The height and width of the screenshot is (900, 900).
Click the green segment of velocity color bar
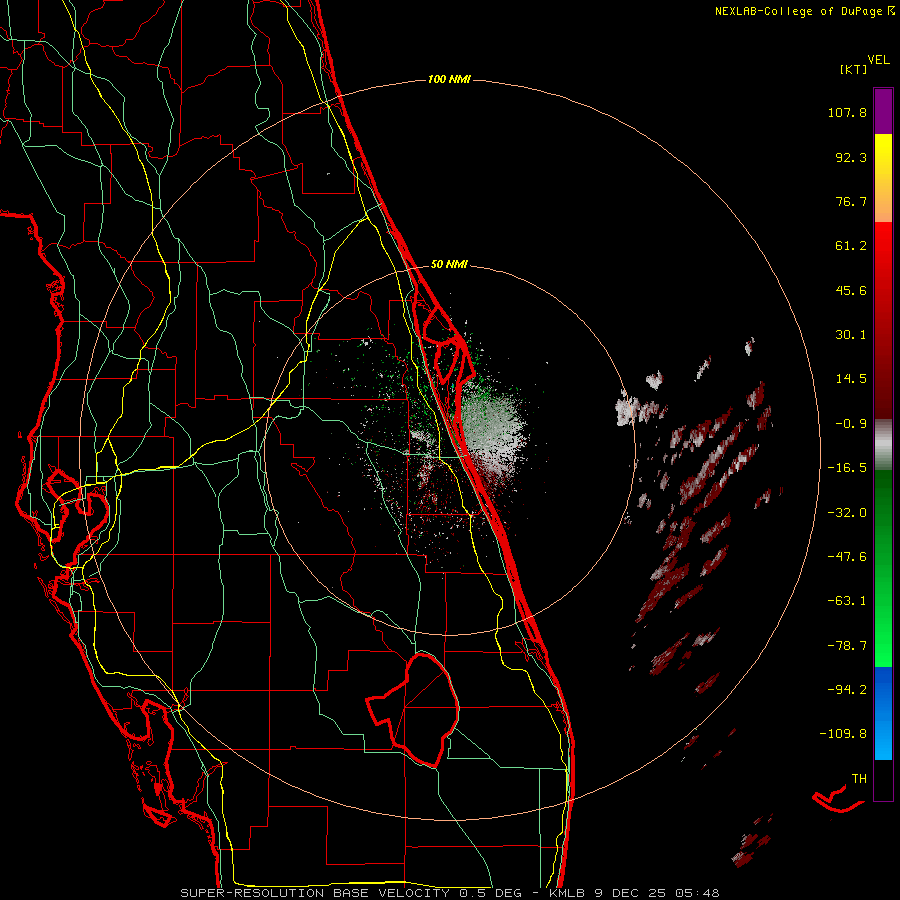[x=883, y=568]
